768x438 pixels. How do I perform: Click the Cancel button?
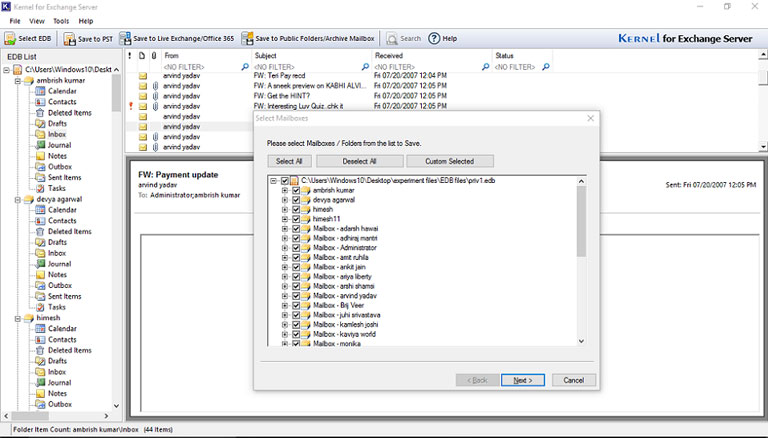point(574,380)
